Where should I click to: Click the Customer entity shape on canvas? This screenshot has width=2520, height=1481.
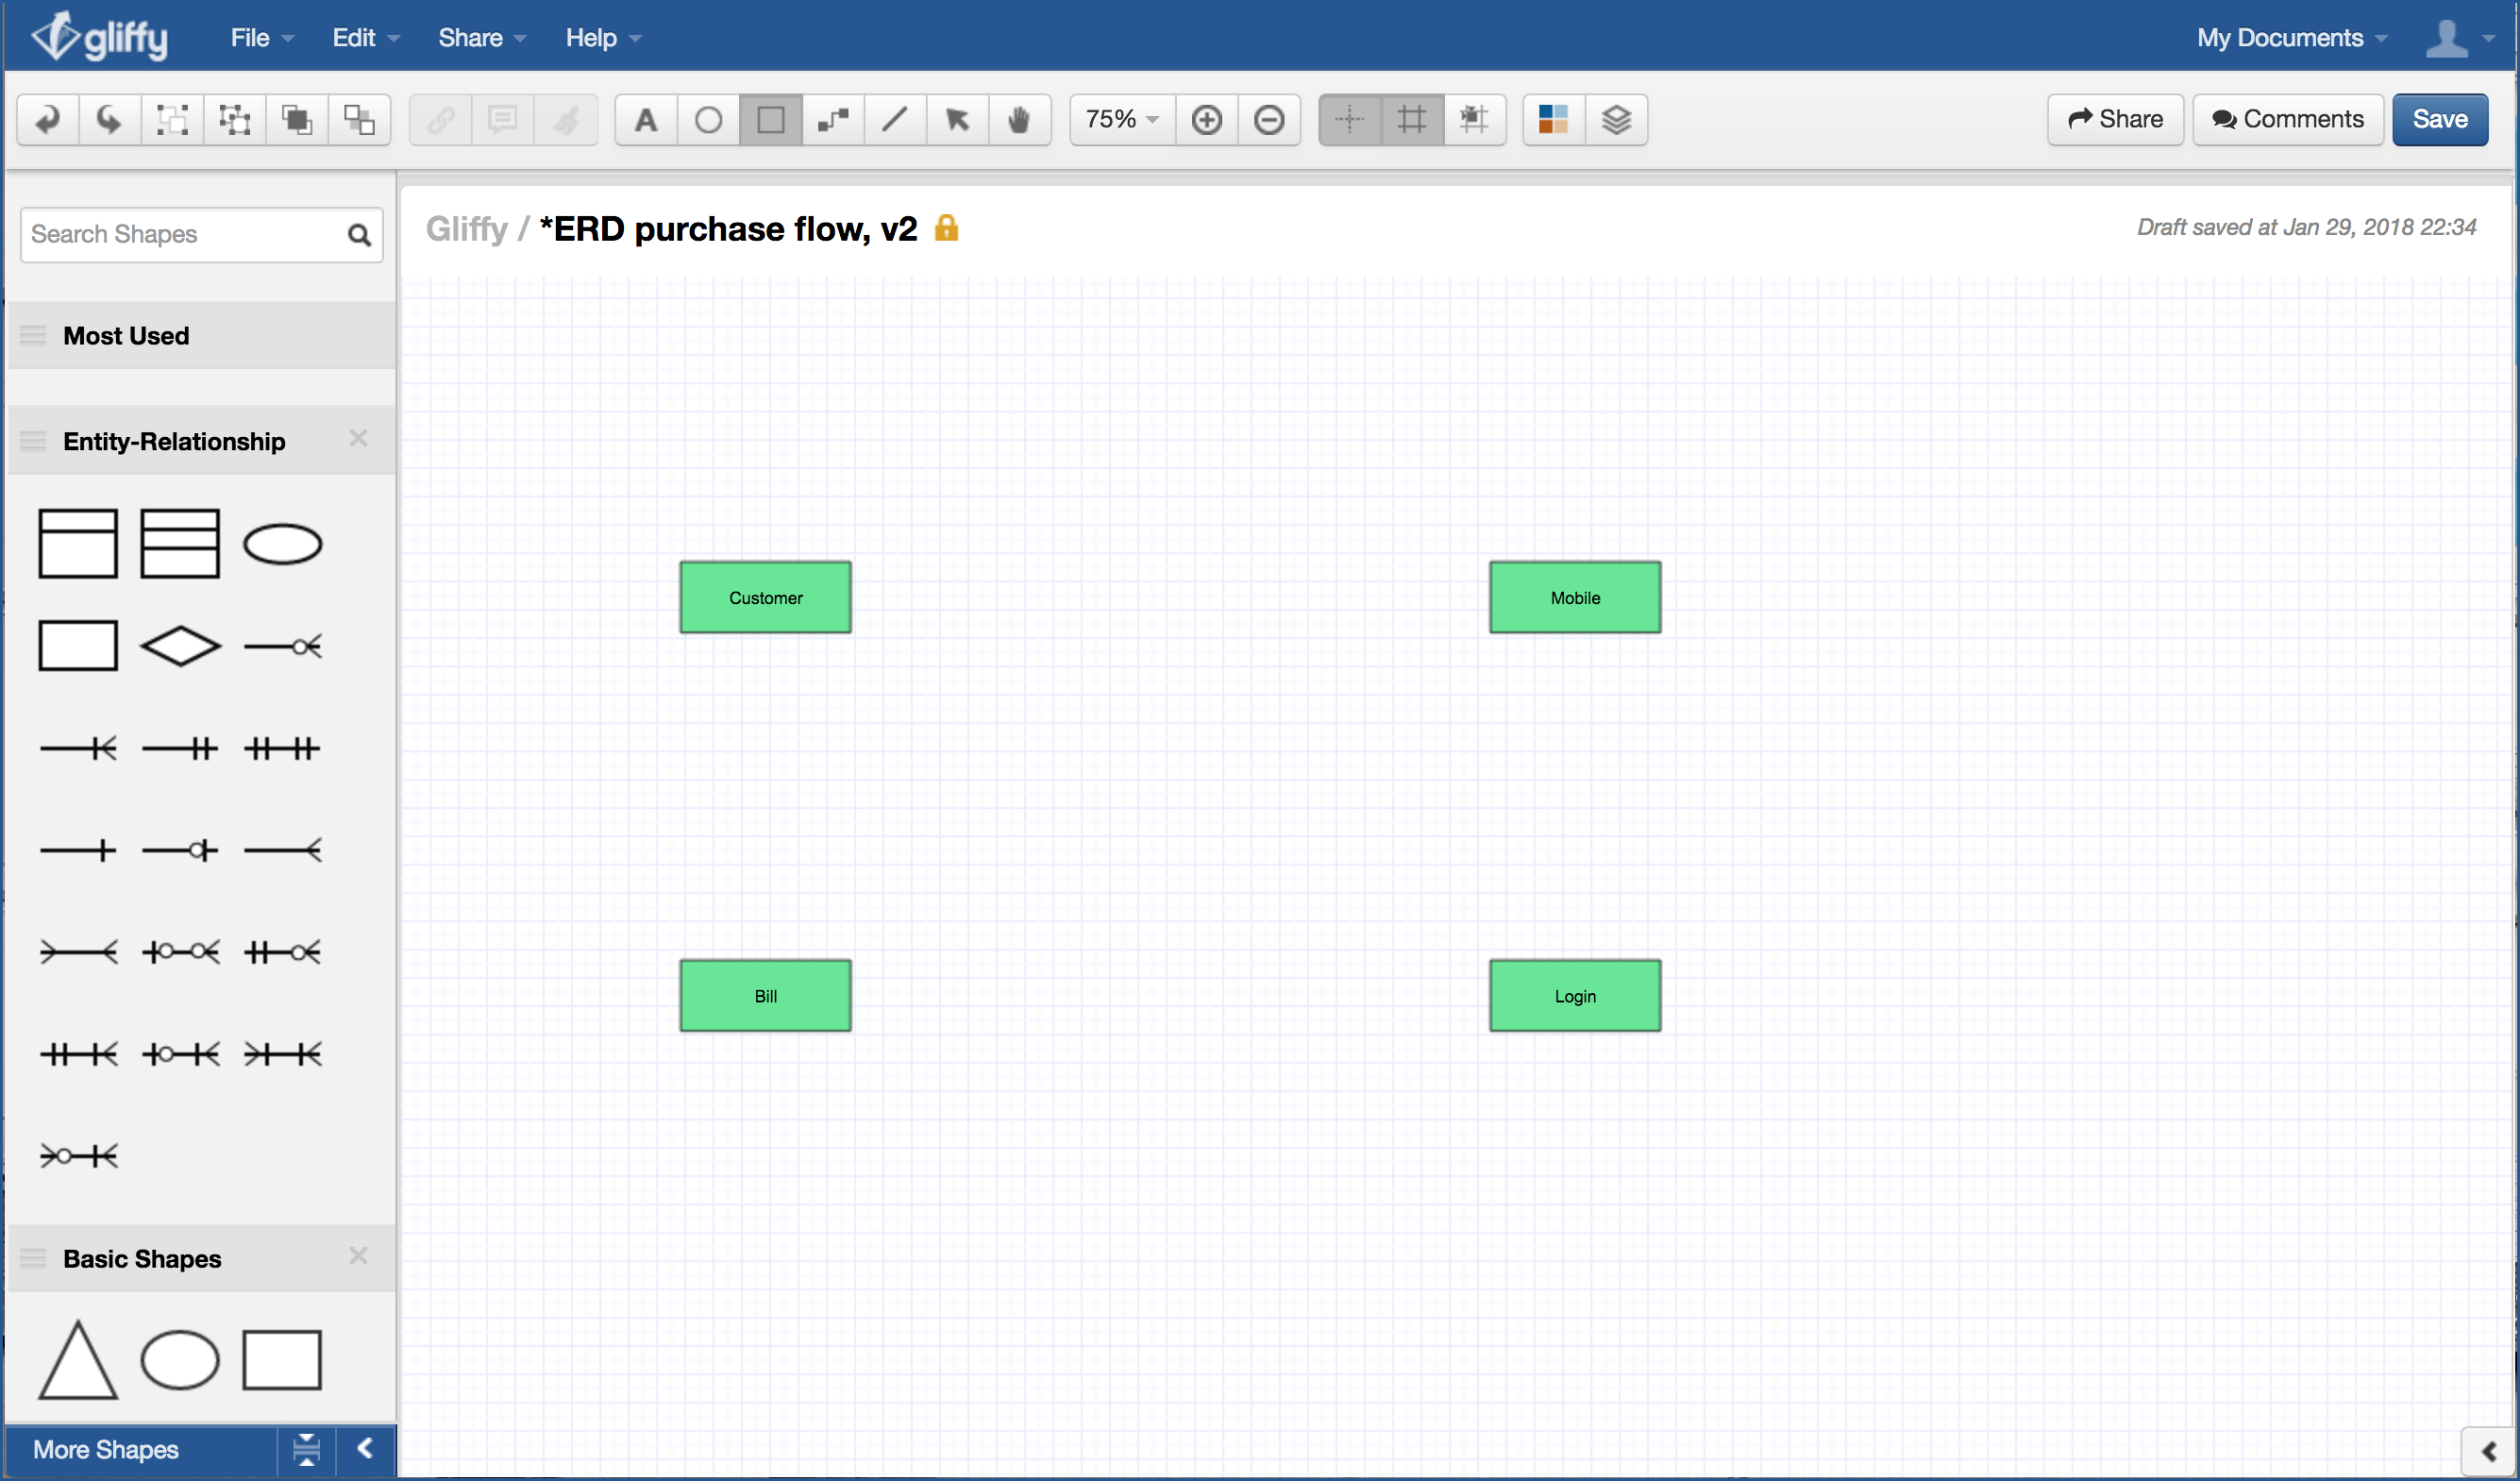pos(764,596)
